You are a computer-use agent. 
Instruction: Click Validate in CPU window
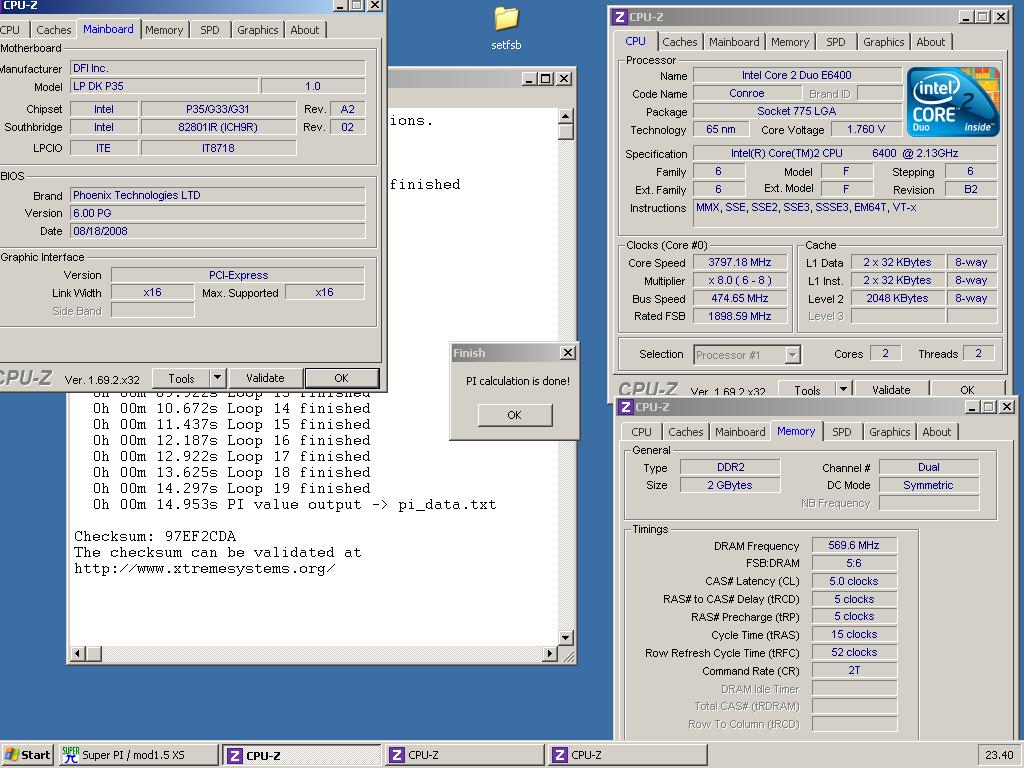point(891,389)
